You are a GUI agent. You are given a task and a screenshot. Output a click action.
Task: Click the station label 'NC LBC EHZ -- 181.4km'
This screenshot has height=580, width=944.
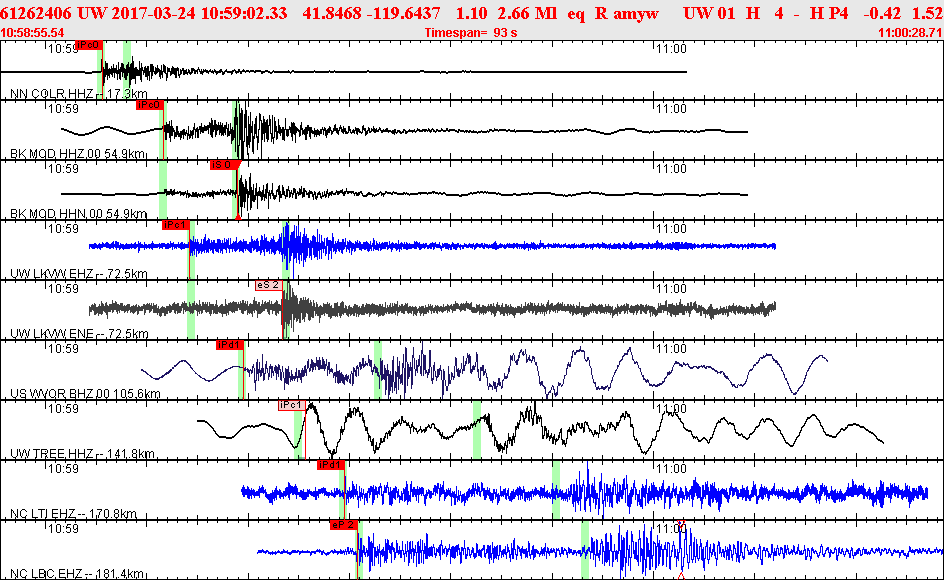(77, 574)
